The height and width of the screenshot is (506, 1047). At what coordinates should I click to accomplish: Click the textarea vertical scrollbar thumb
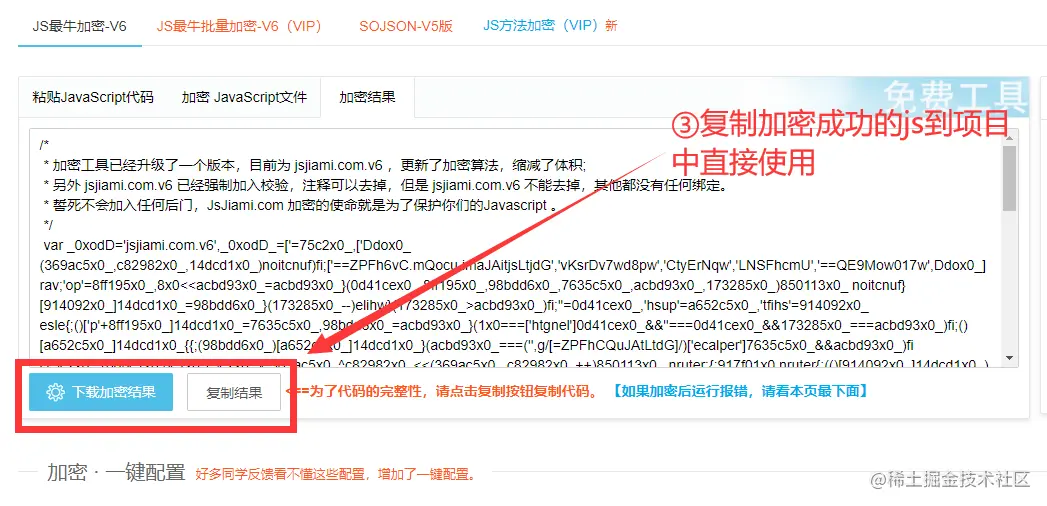pyautogui.click(x=1010, y=179)
